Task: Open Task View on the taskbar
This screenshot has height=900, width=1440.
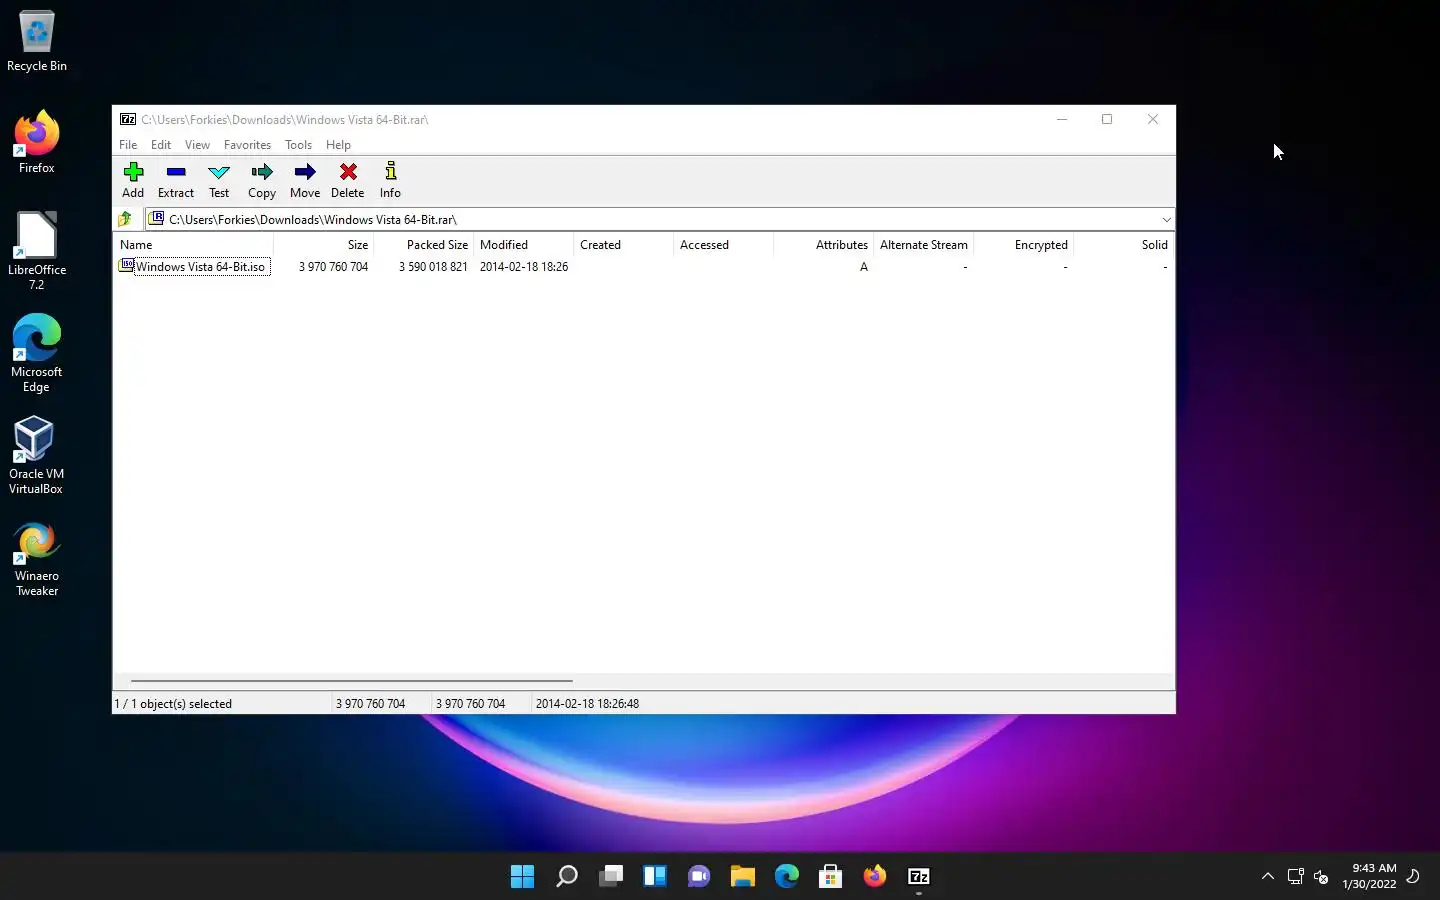Action: pos(611,877)
